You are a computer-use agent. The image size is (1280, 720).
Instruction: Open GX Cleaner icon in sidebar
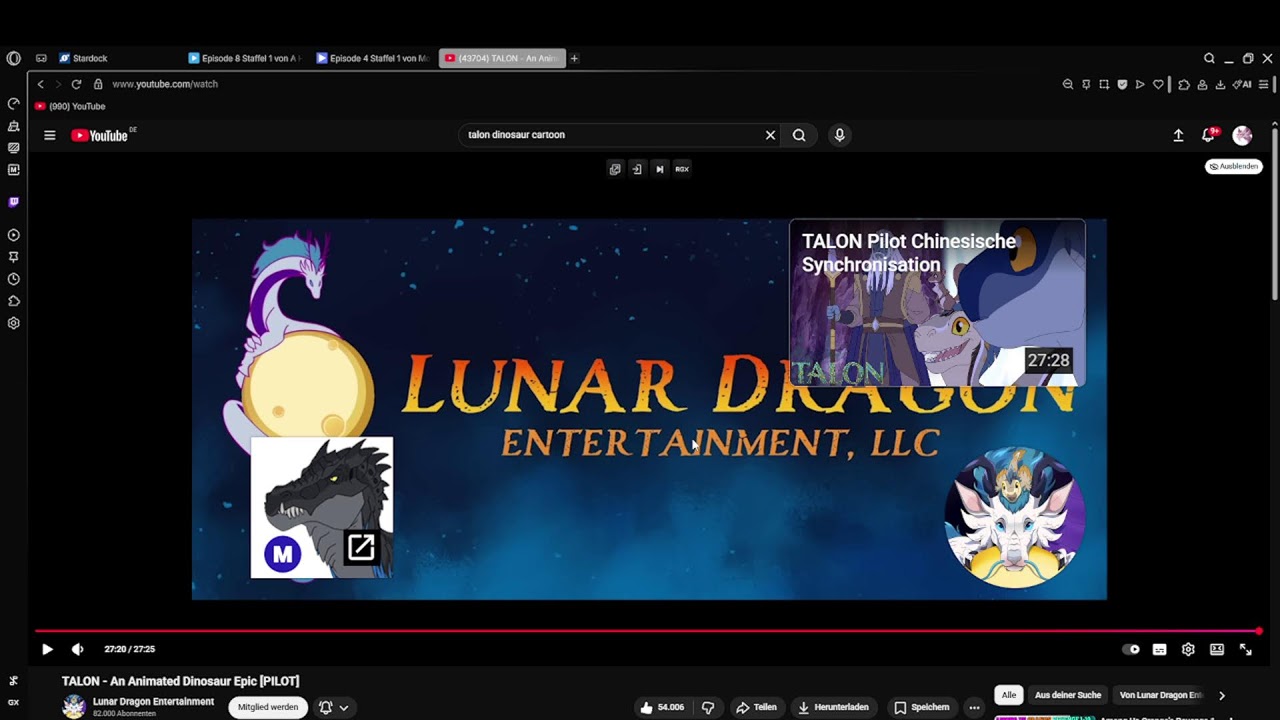tap(13, 126)
